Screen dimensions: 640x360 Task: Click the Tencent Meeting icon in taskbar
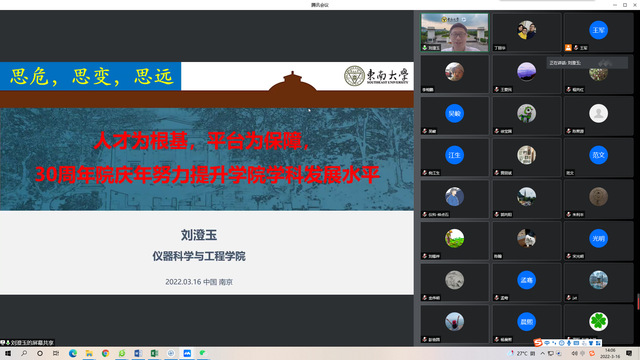point(187,353)
